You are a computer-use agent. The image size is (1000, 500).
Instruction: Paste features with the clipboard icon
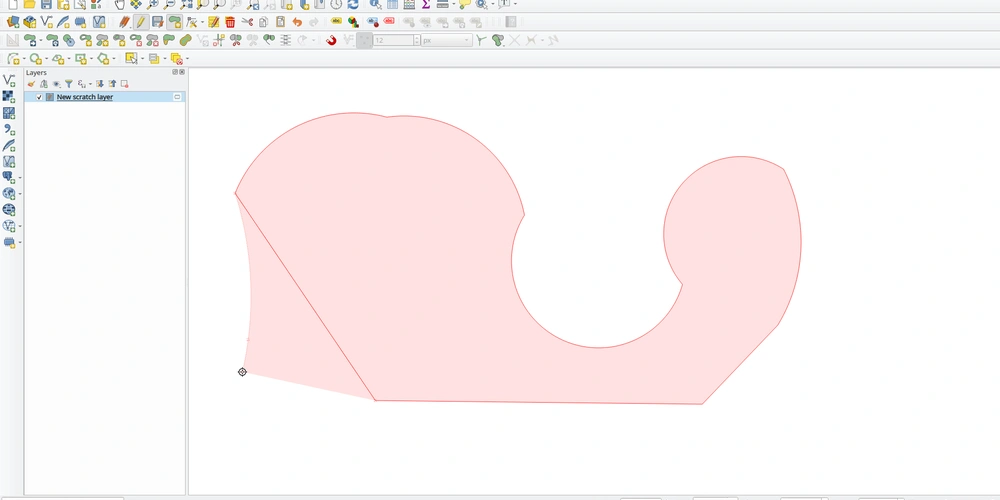[x=280, y=22]
